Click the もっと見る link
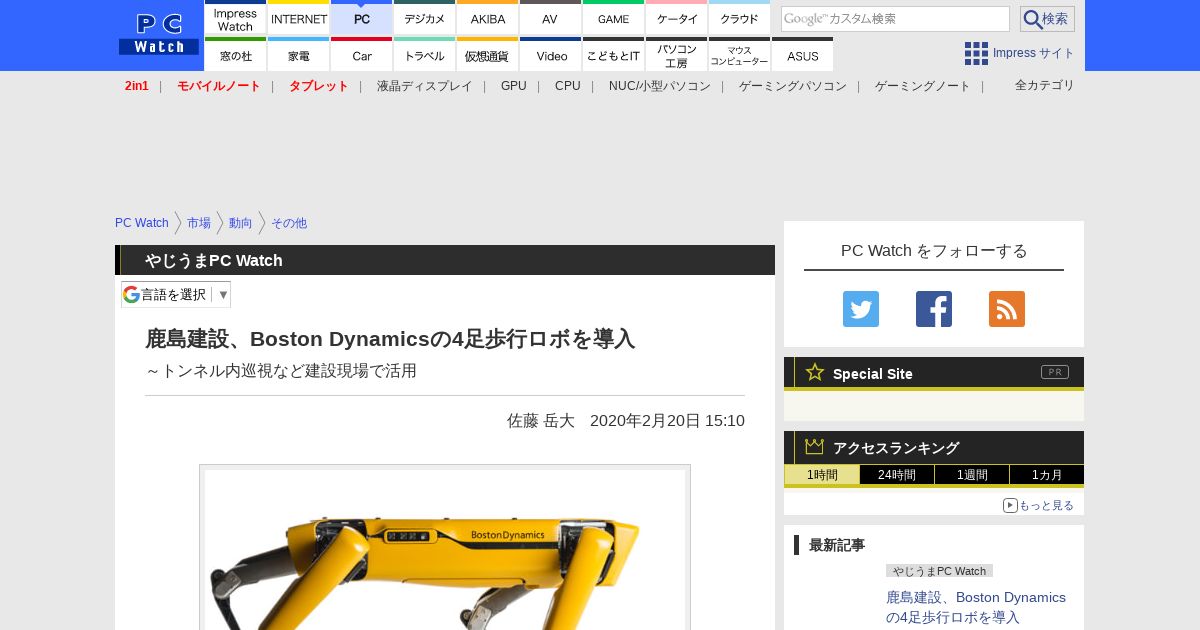The width and height of the screenshot is (1200, 630). click(1046, 505)
